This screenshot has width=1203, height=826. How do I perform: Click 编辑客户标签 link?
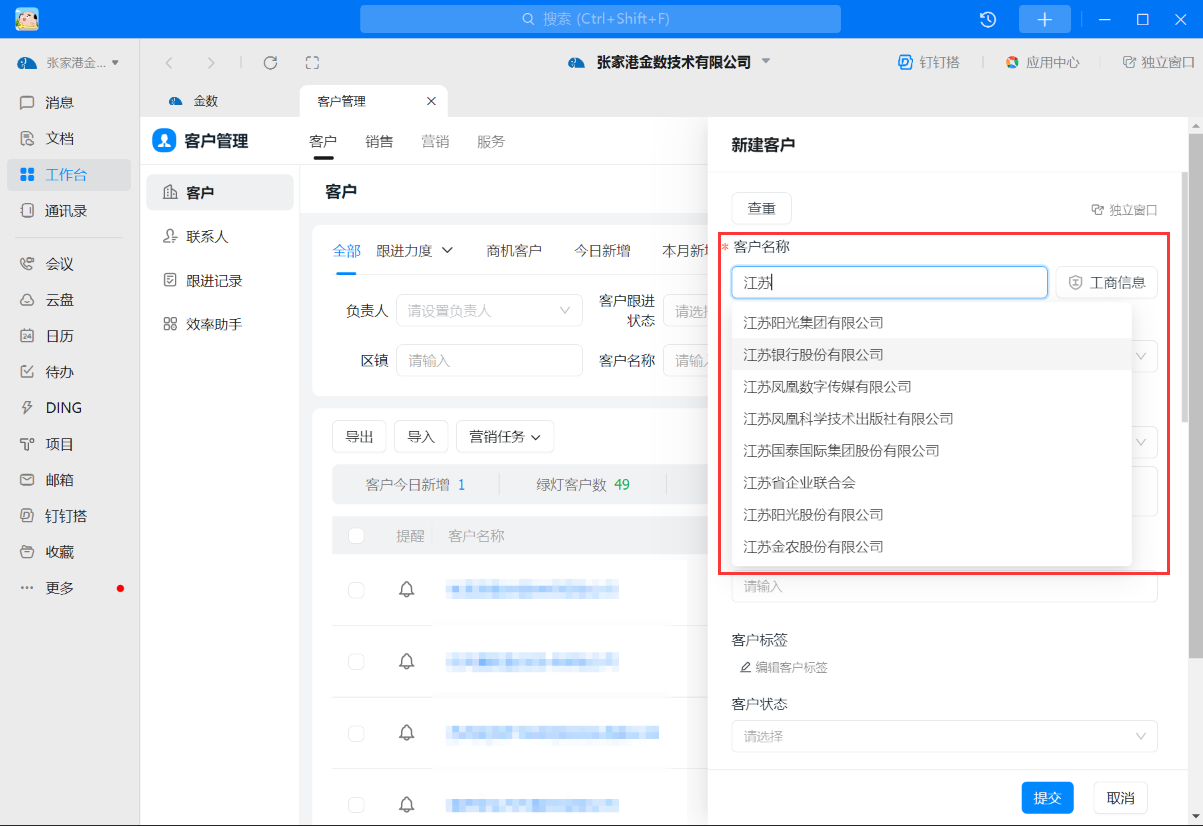tap(783, 667)
